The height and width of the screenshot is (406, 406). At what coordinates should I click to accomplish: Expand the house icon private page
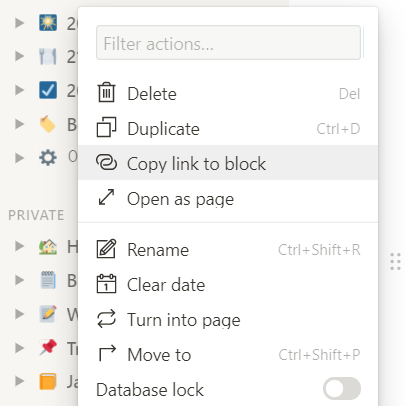(x=20, y=246)
